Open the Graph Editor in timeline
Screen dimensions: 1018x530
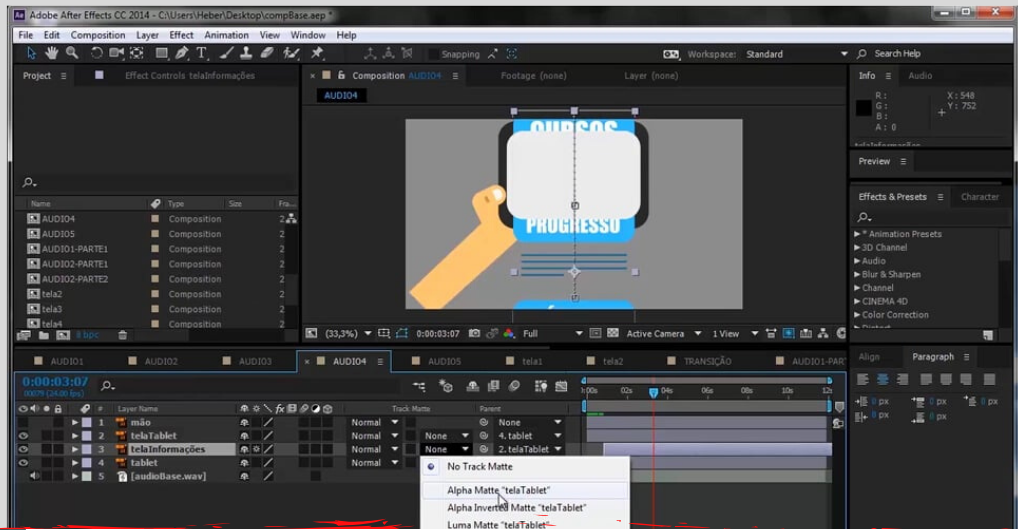[562, 386]
